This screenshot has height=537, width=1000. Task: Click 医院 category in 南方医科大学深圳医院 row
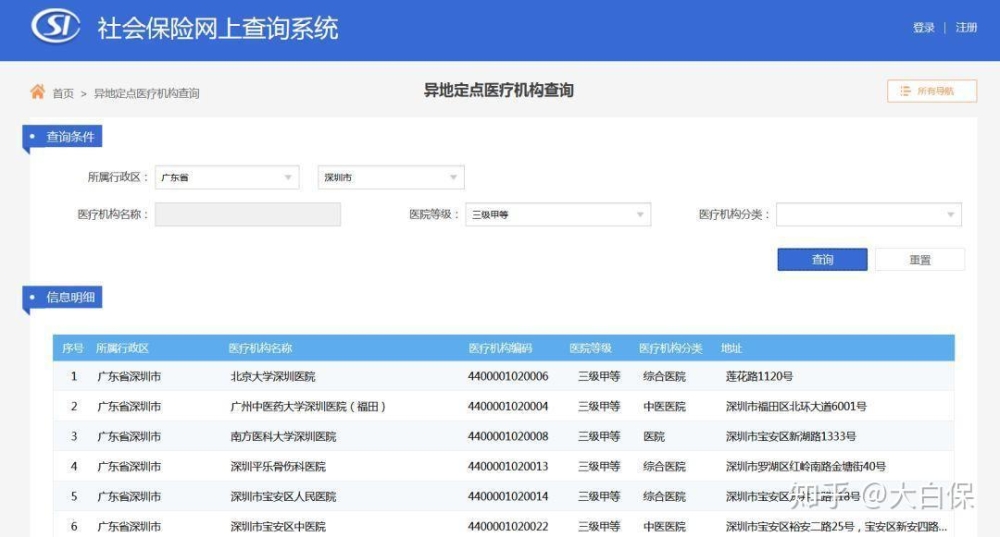click(654, 436)
